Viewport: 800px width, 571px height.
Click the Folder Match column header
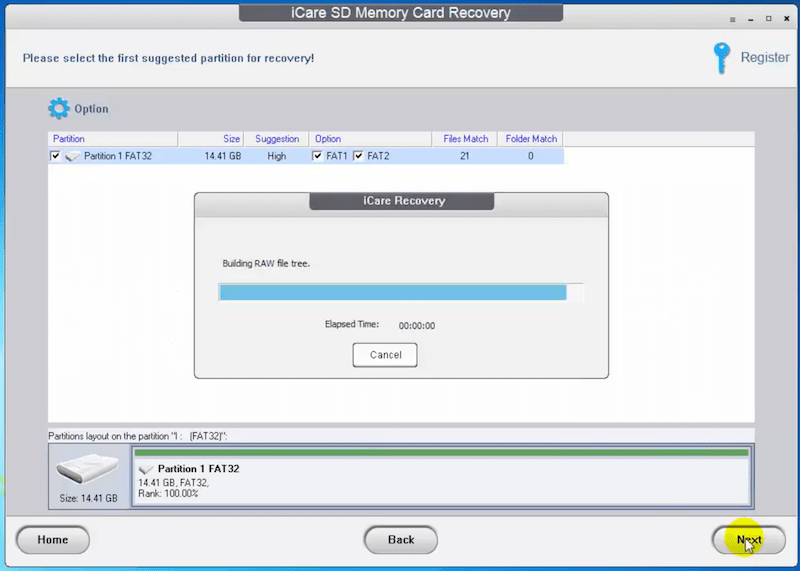click(531, 139)
